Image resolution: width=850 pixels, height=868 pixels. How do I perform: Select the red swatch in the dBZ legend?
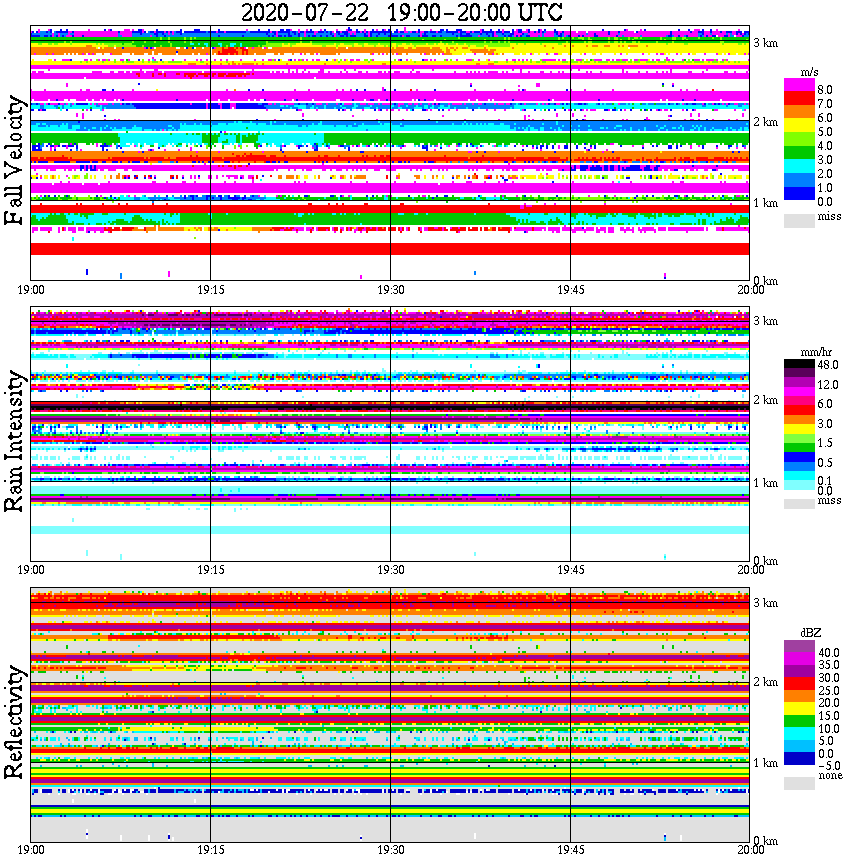[x=799, y=683]
